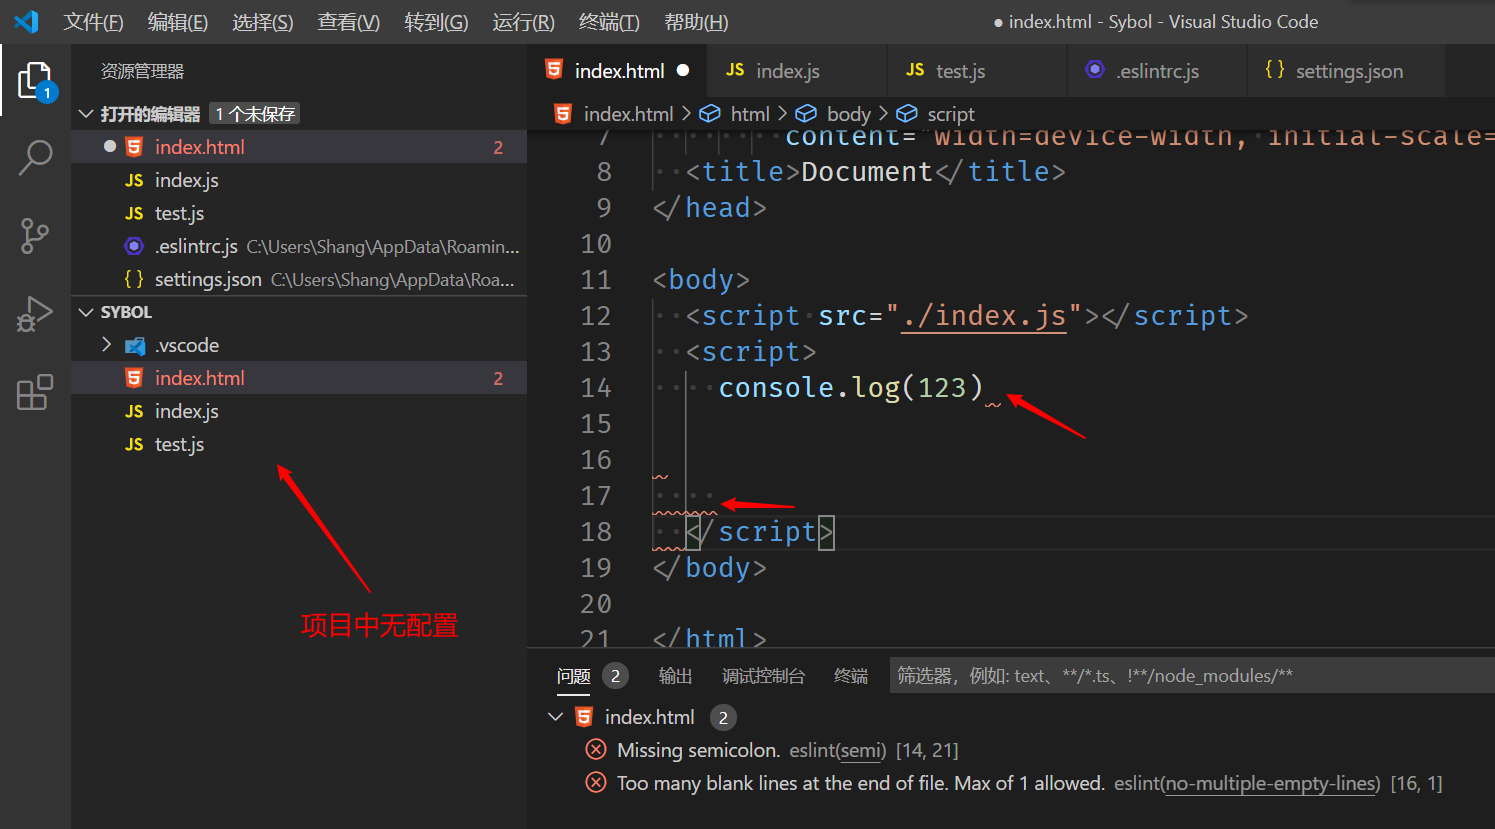The image size is (1495, 829).
Task: Open the Run and Debug view icon
Action: click(35, 314)
